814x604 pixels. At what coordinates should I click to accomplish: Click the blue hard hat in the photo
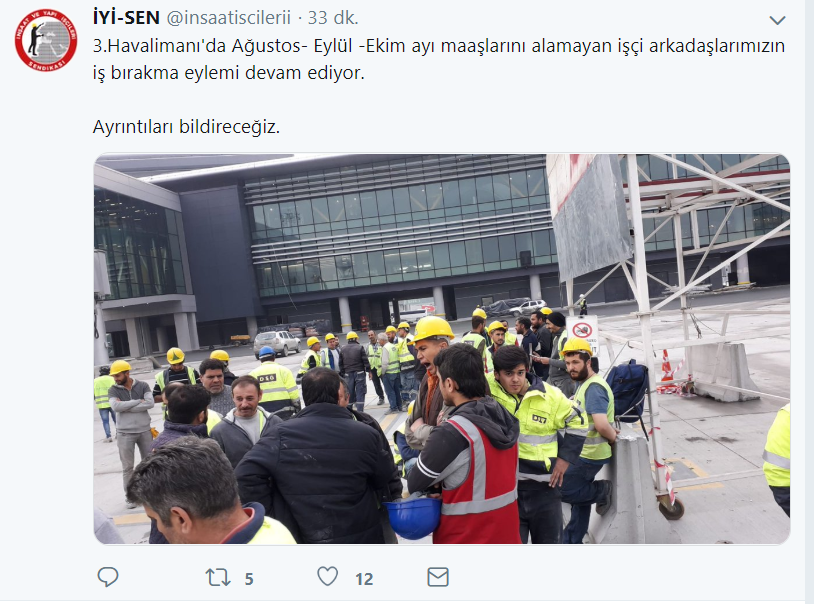(x=413, y=516)
